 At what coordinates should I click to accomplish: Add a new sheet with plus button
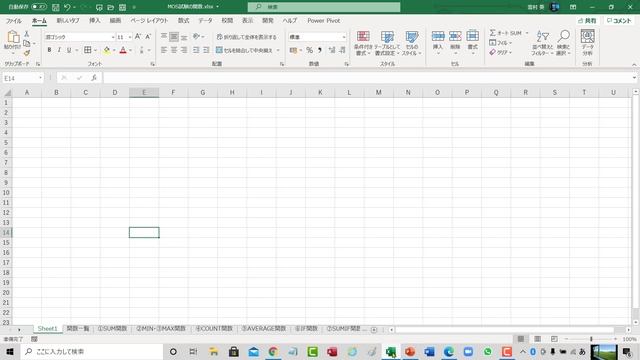[x=374, y=330]
